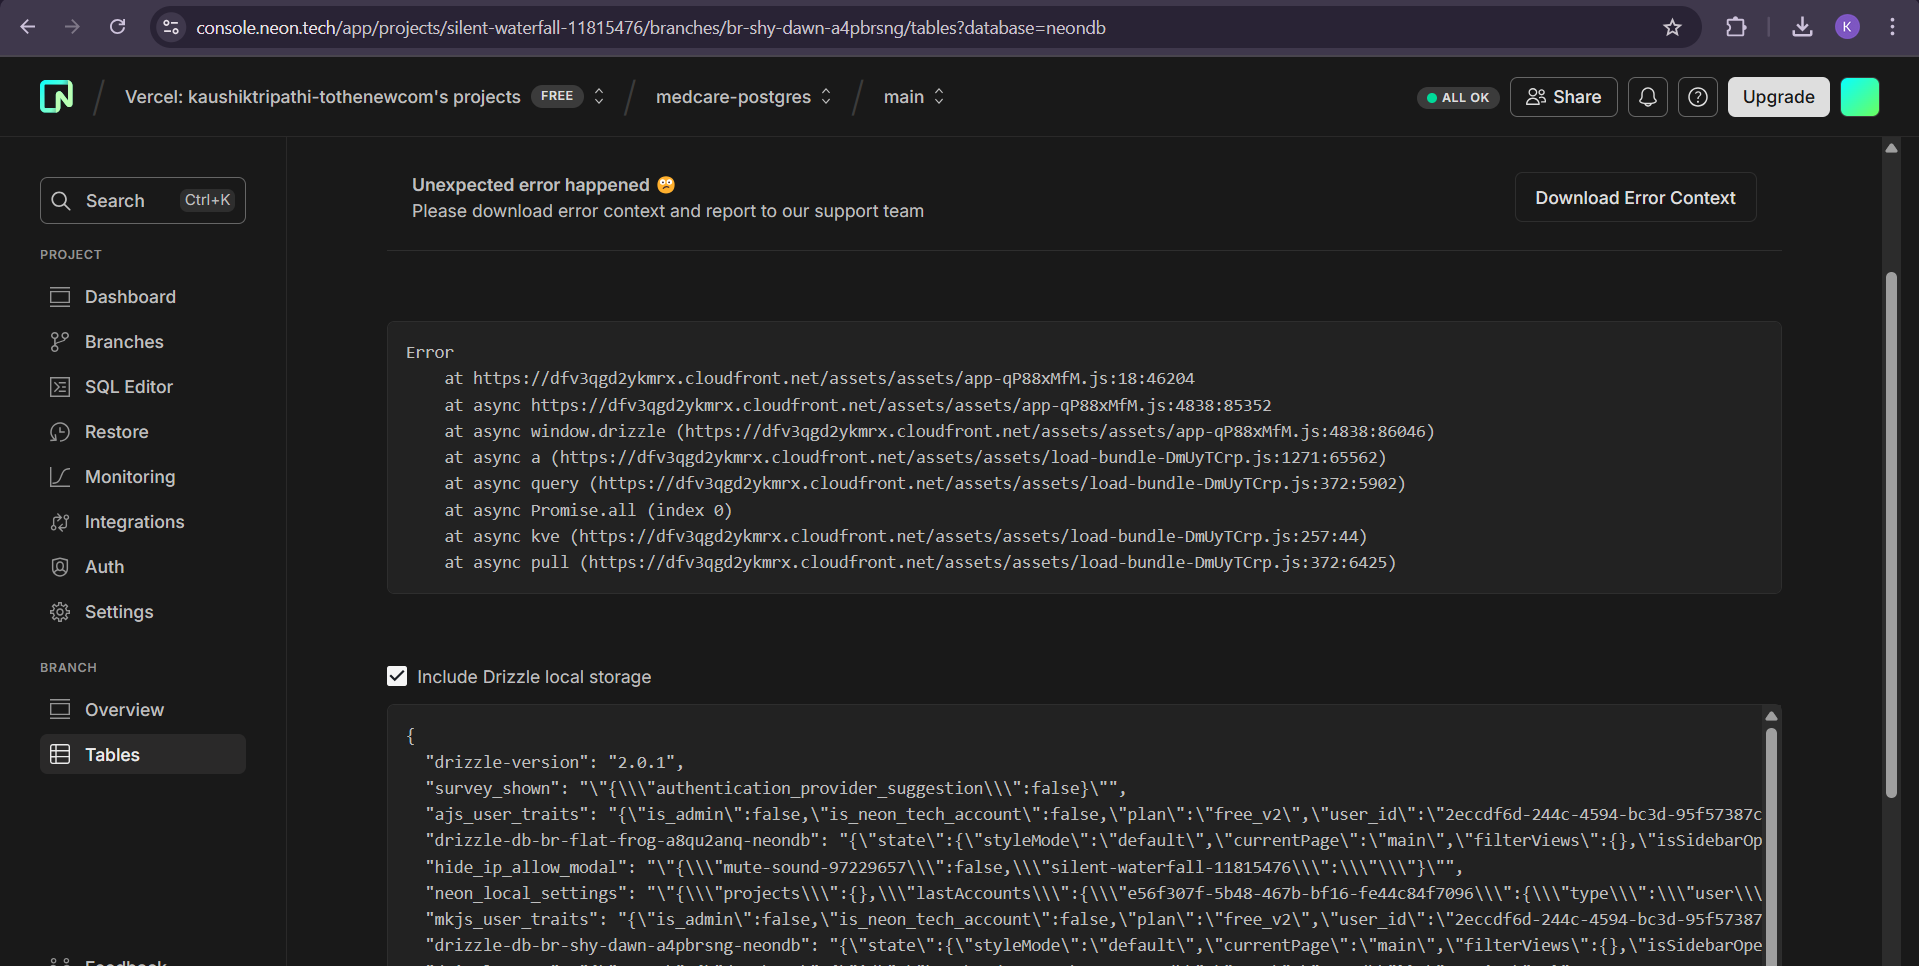The width and height of the screenshot is (1919, 966).
Task: Go forward in browser history
Action: 72,27
